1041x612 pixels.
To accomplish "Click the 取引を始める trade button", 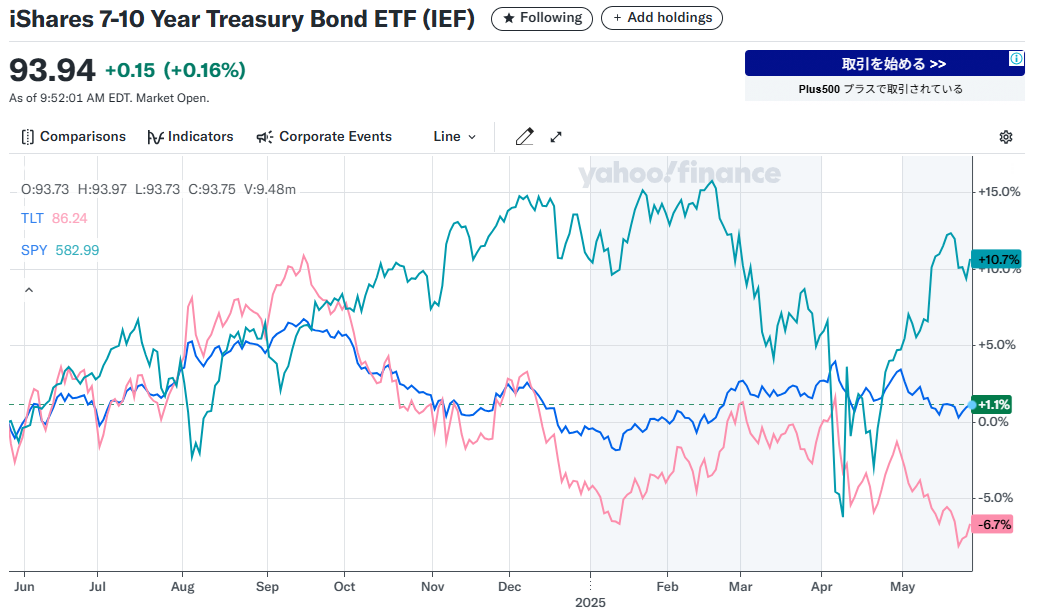I will pos(884,62).
